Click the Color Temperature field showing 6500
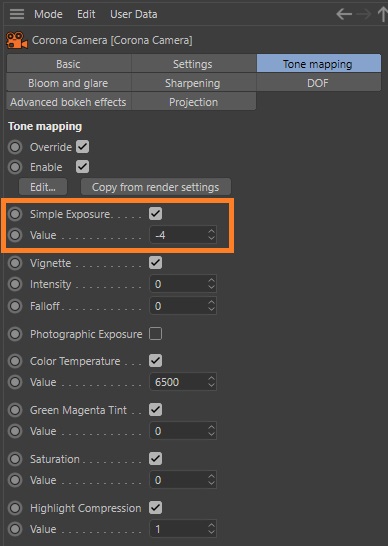This screenshot has width=388, height=546. click(183, 382)
